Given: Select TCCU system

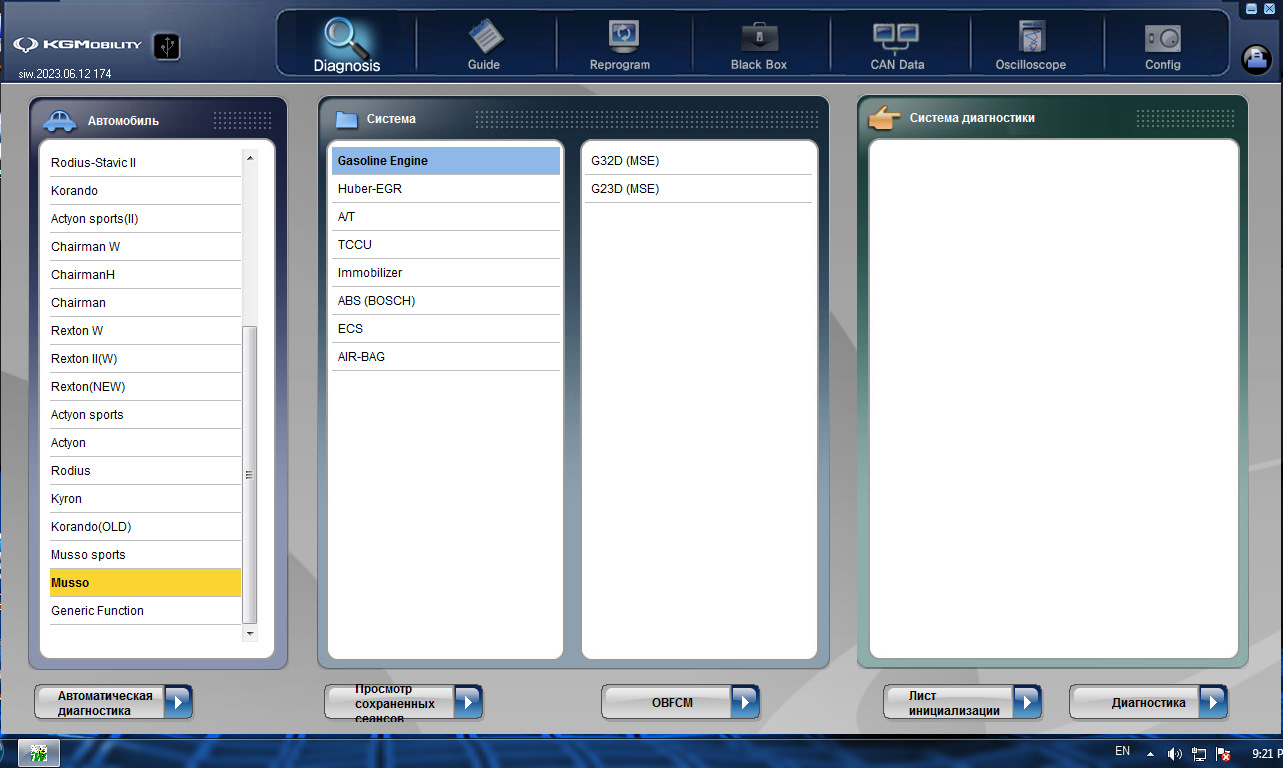Looking at the screenshot, I should (x=446, y=244).
